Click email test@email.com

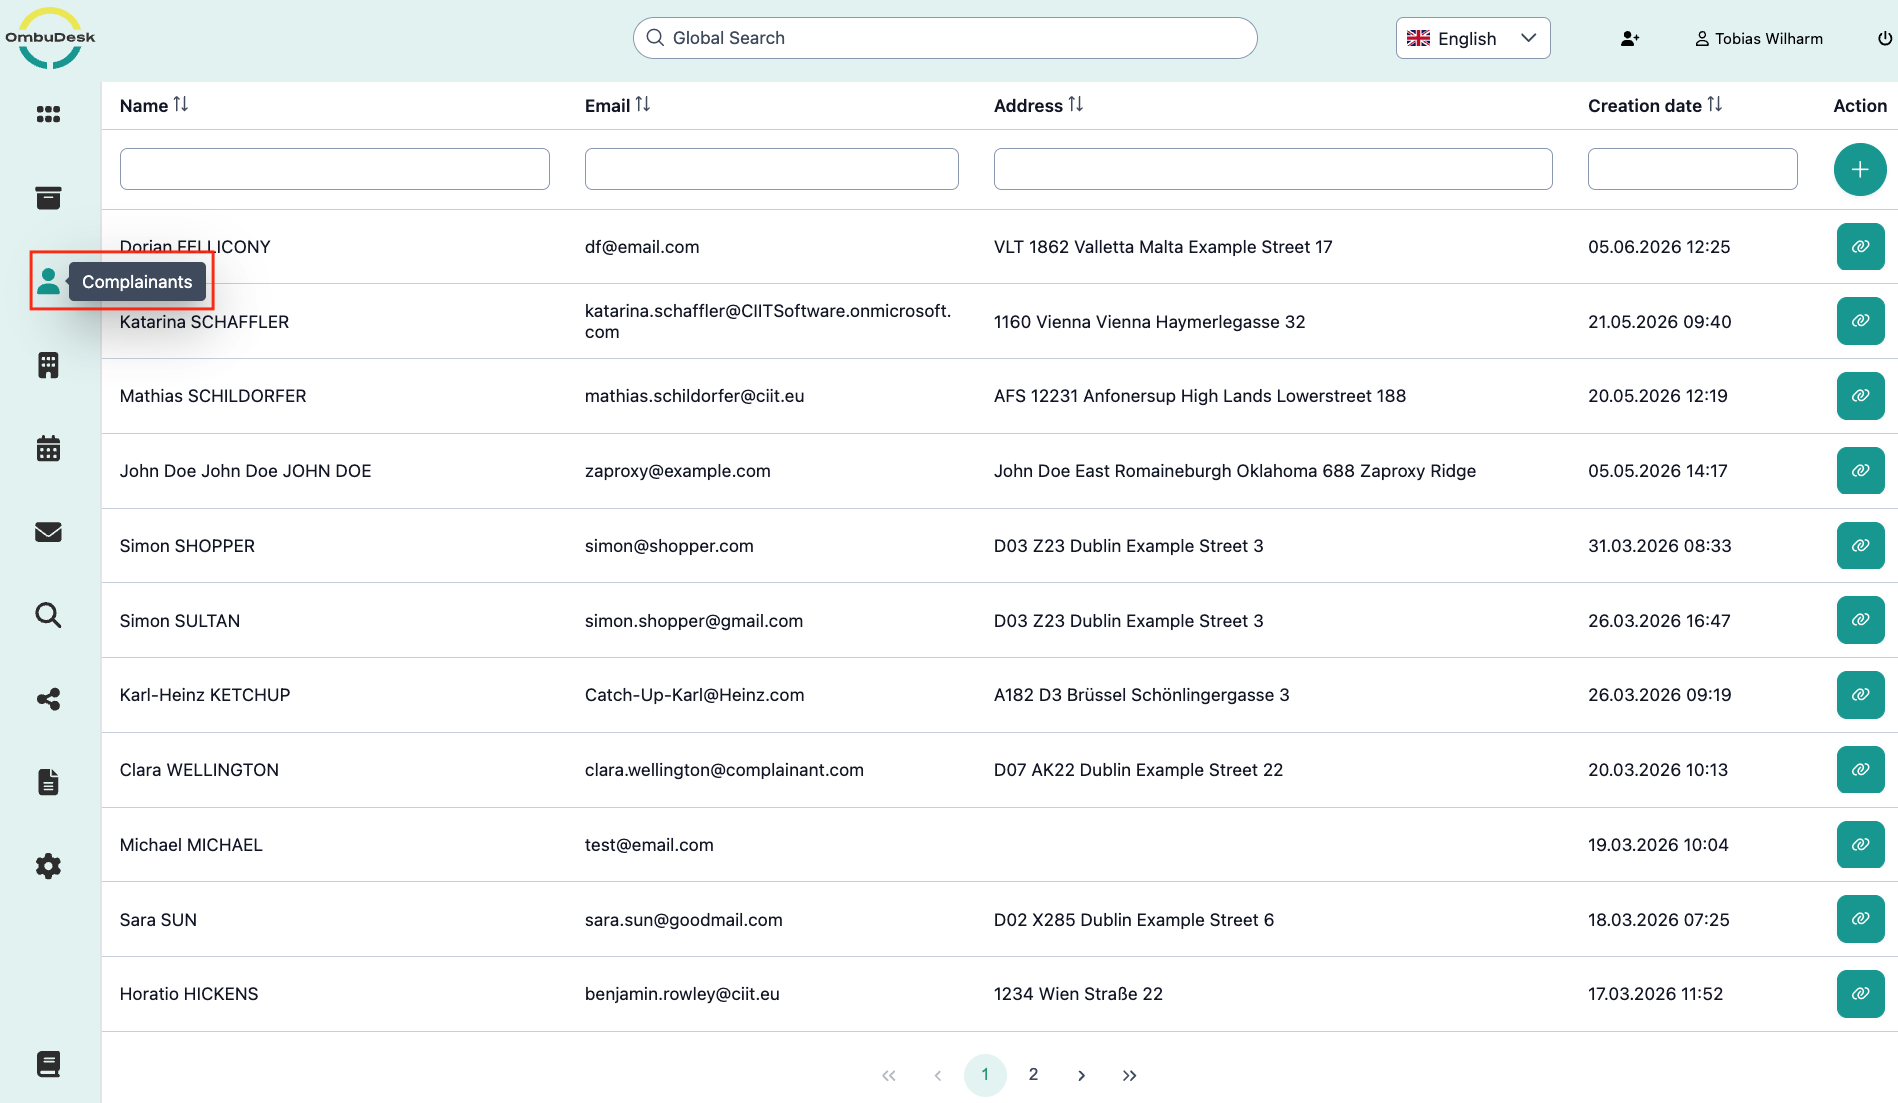[649, 845]
